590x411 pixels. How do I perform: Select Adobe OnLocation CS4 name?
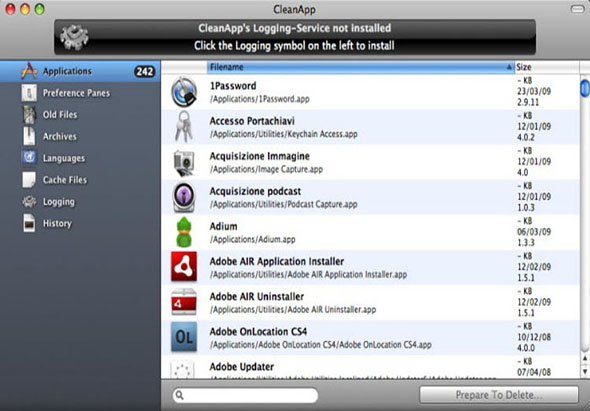coord(258,332)
